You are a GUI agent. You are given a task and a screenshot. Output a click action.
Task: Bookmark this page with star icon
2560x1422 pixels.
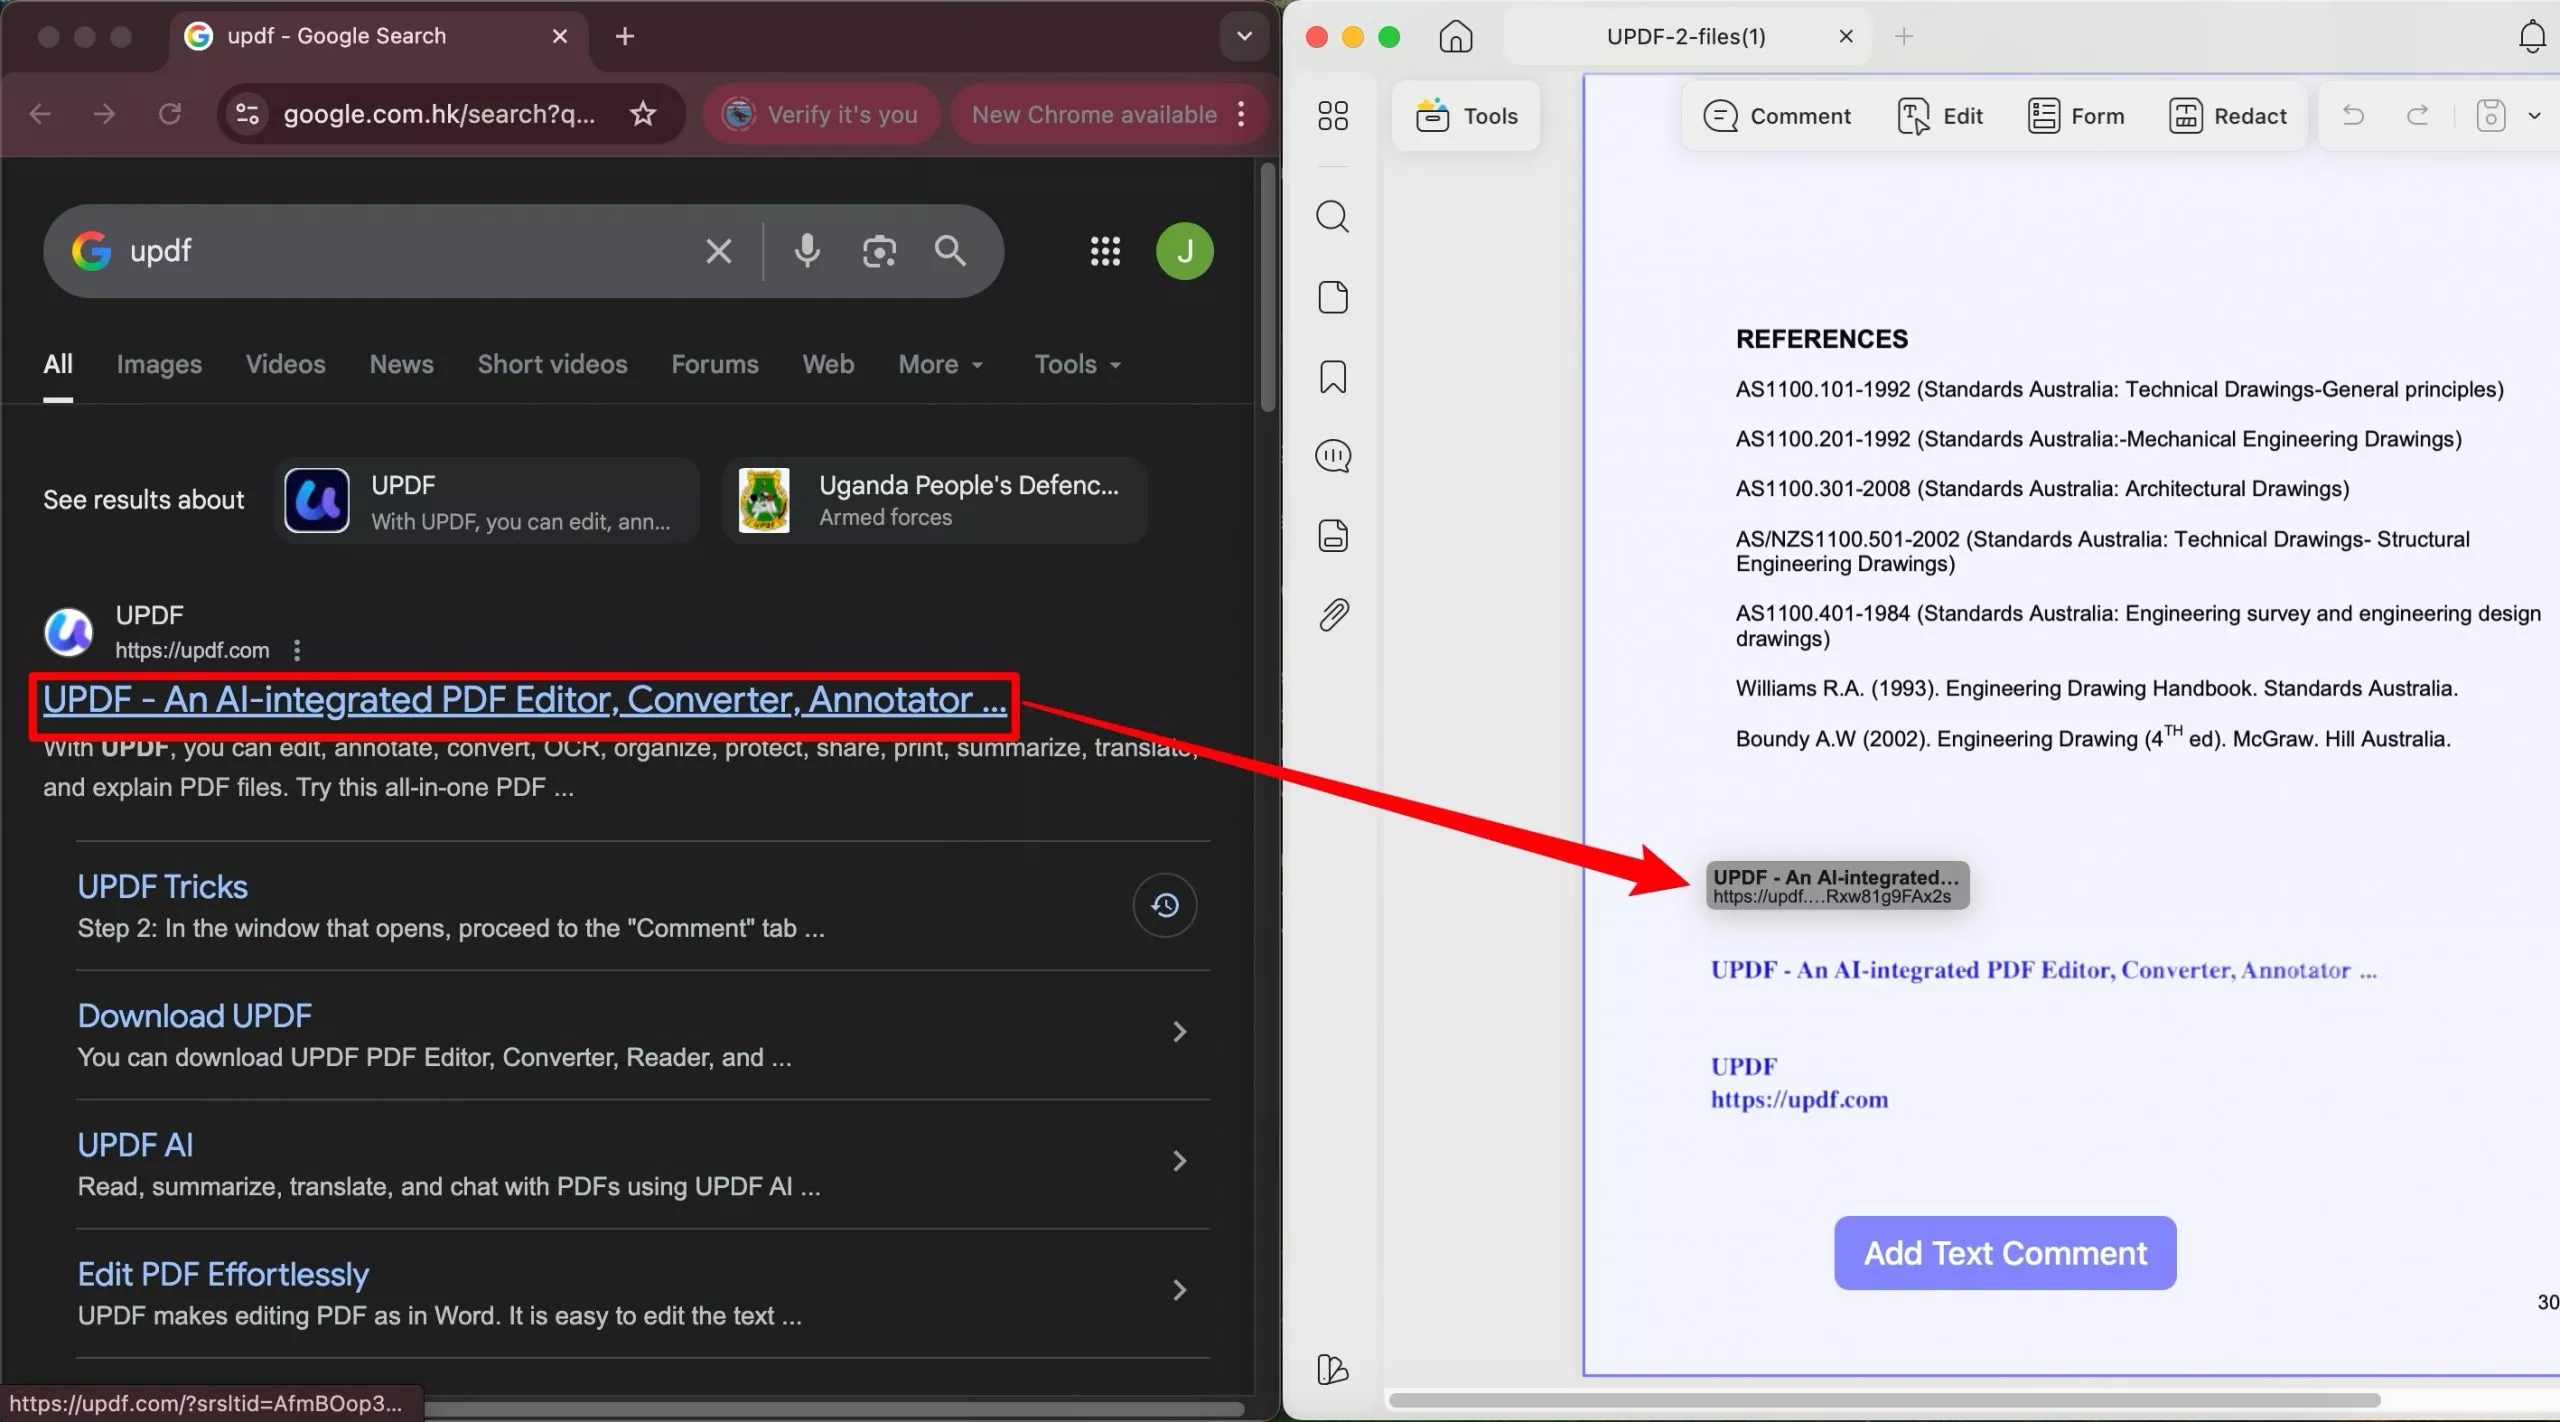(643, 114)
